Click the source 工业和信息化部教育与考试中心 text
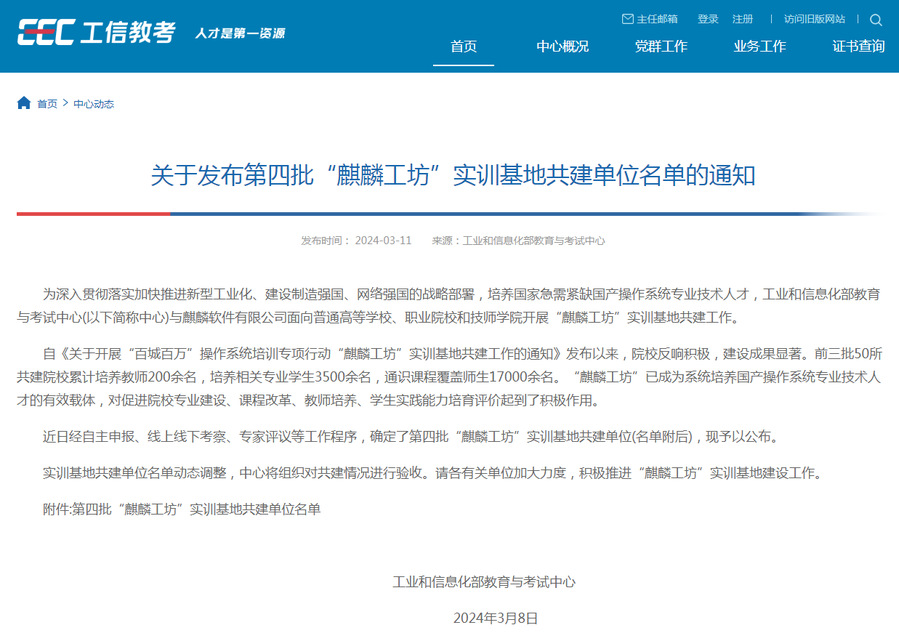 tap(533, 241)
